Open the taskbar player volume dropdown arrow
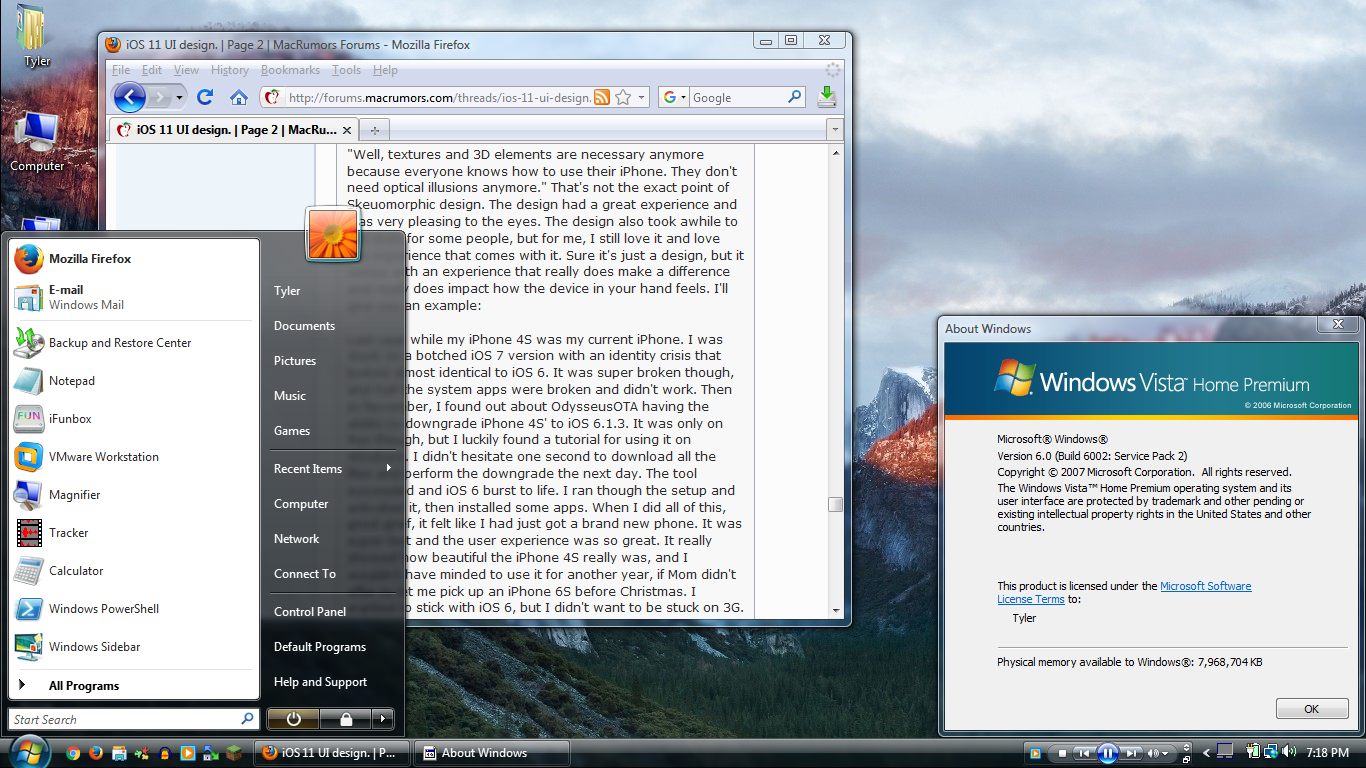This screenshot has width=1366, height=768. (x=1165, y=753)
